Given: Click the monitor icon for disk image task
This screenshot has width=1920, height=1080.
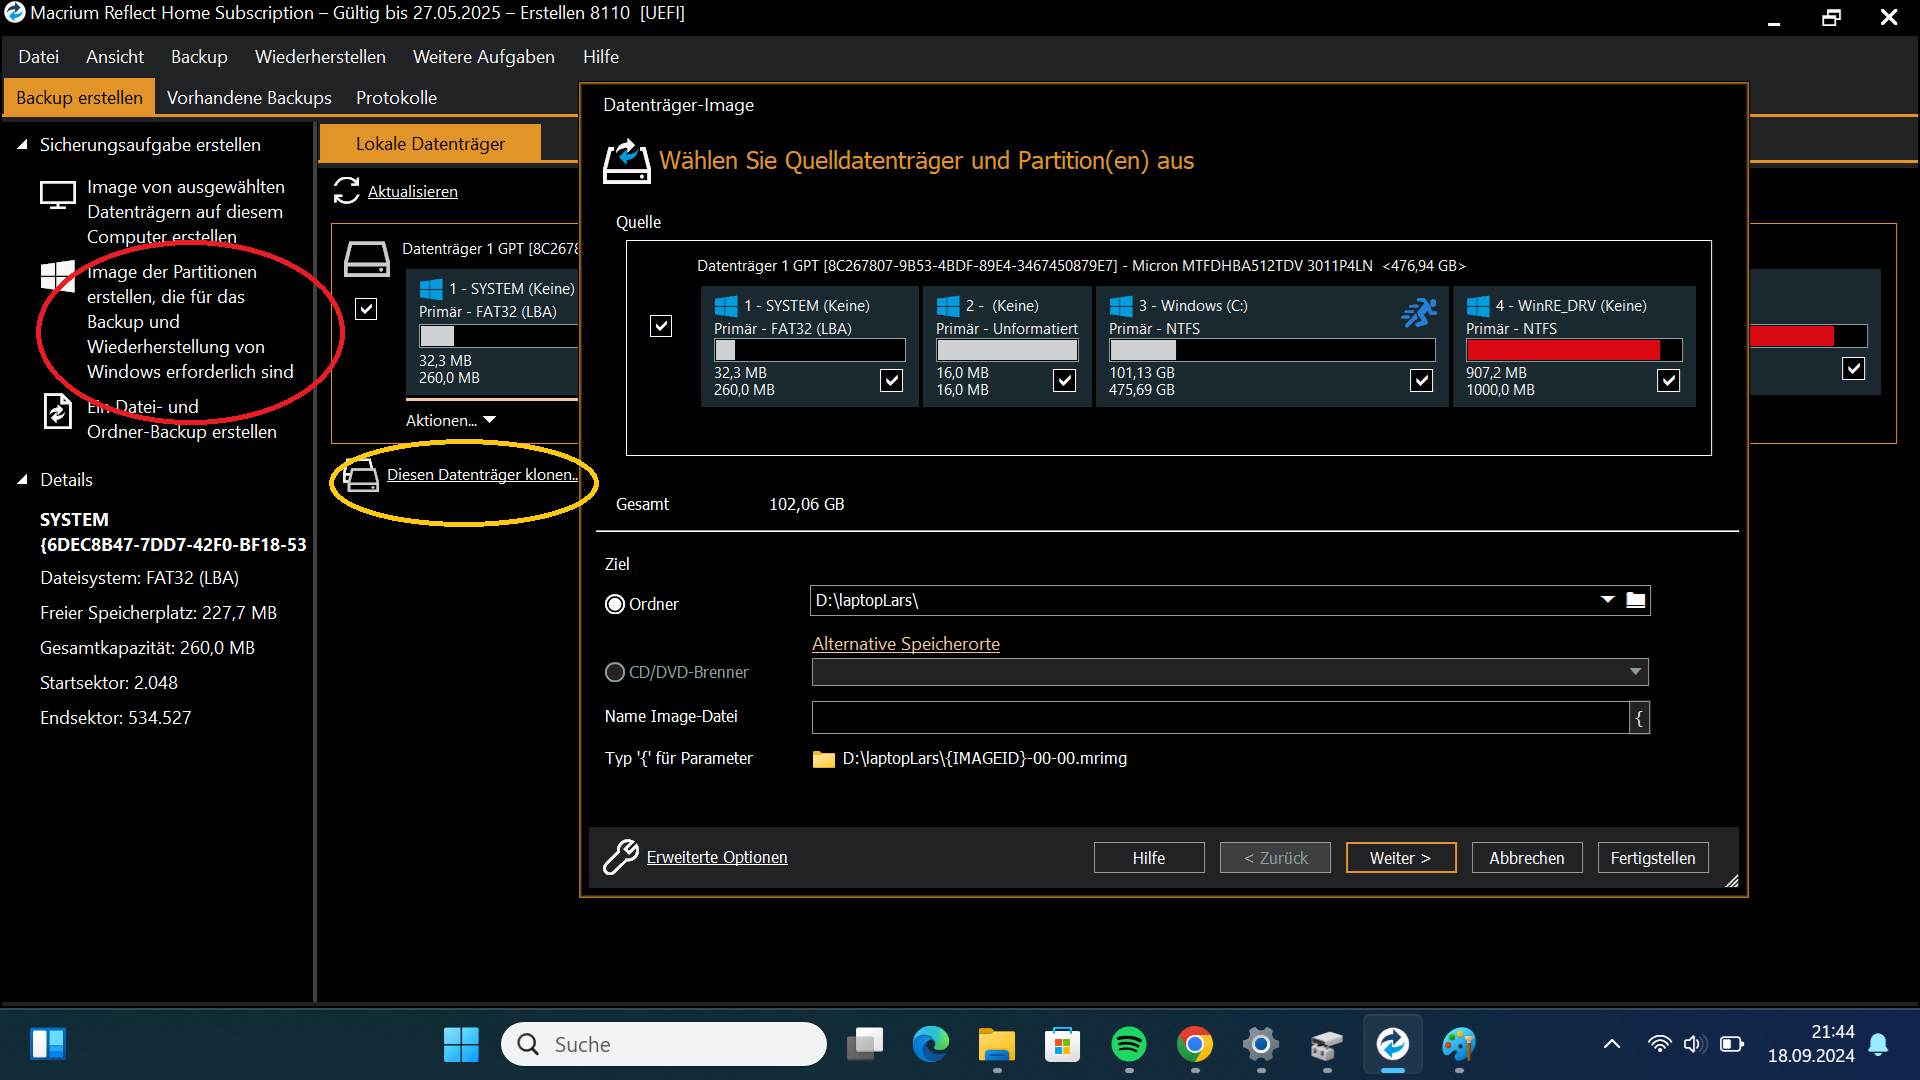Looking at the screenshot, I should 57,194.
